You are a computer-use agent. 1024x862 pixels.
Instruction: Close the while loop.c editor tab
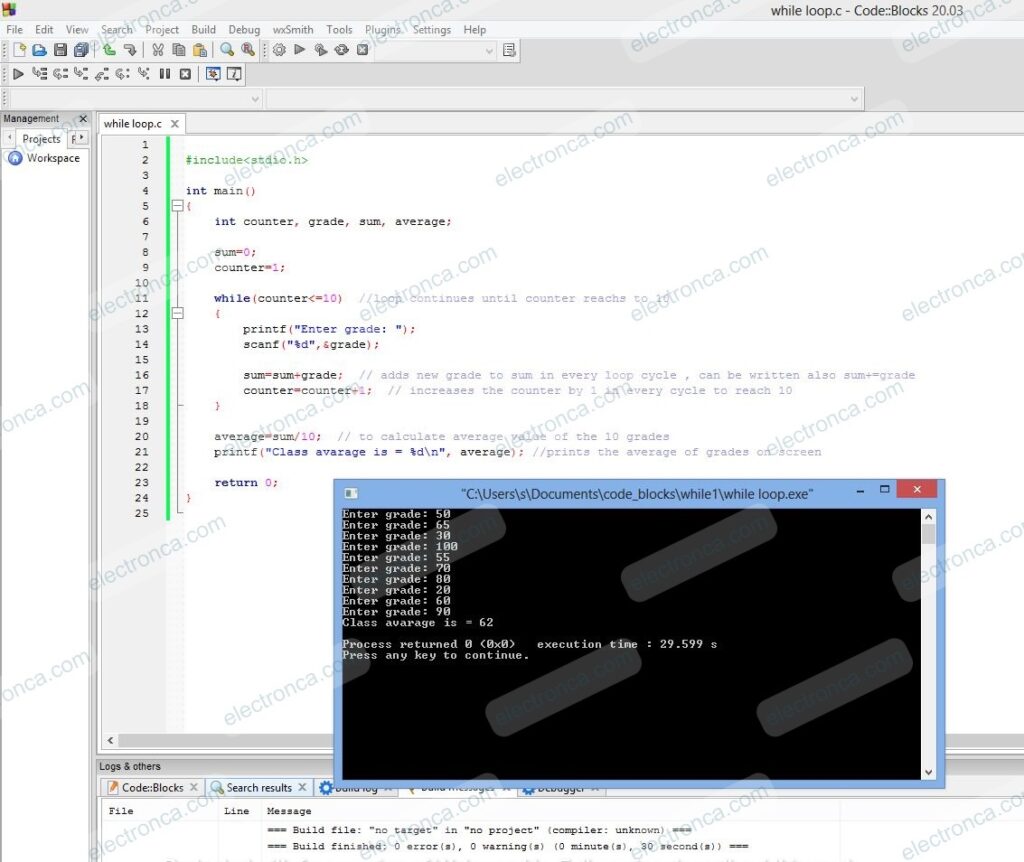pos(174,124)
